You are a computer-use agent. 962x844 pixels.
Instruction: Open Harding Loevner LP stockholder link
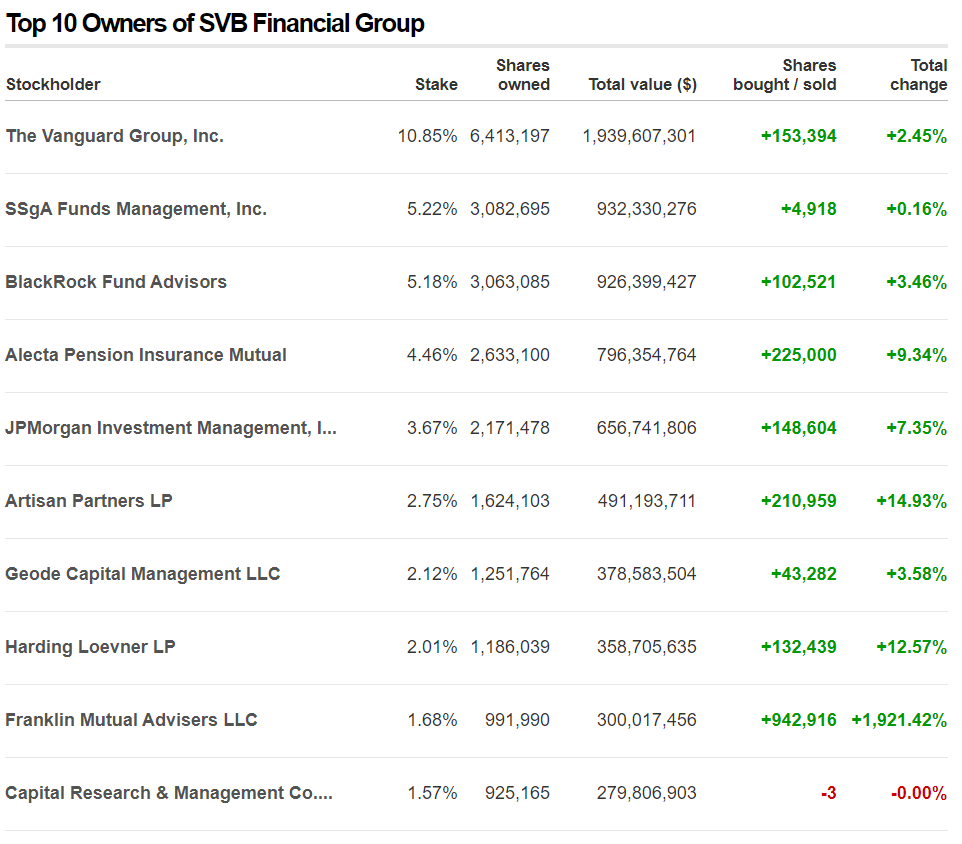pos(91,647)
